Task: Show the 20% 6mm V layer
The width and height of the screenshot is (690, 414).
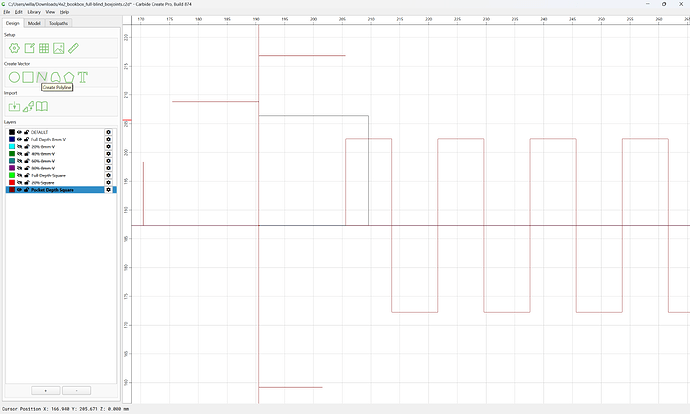Action: (19, 147)
